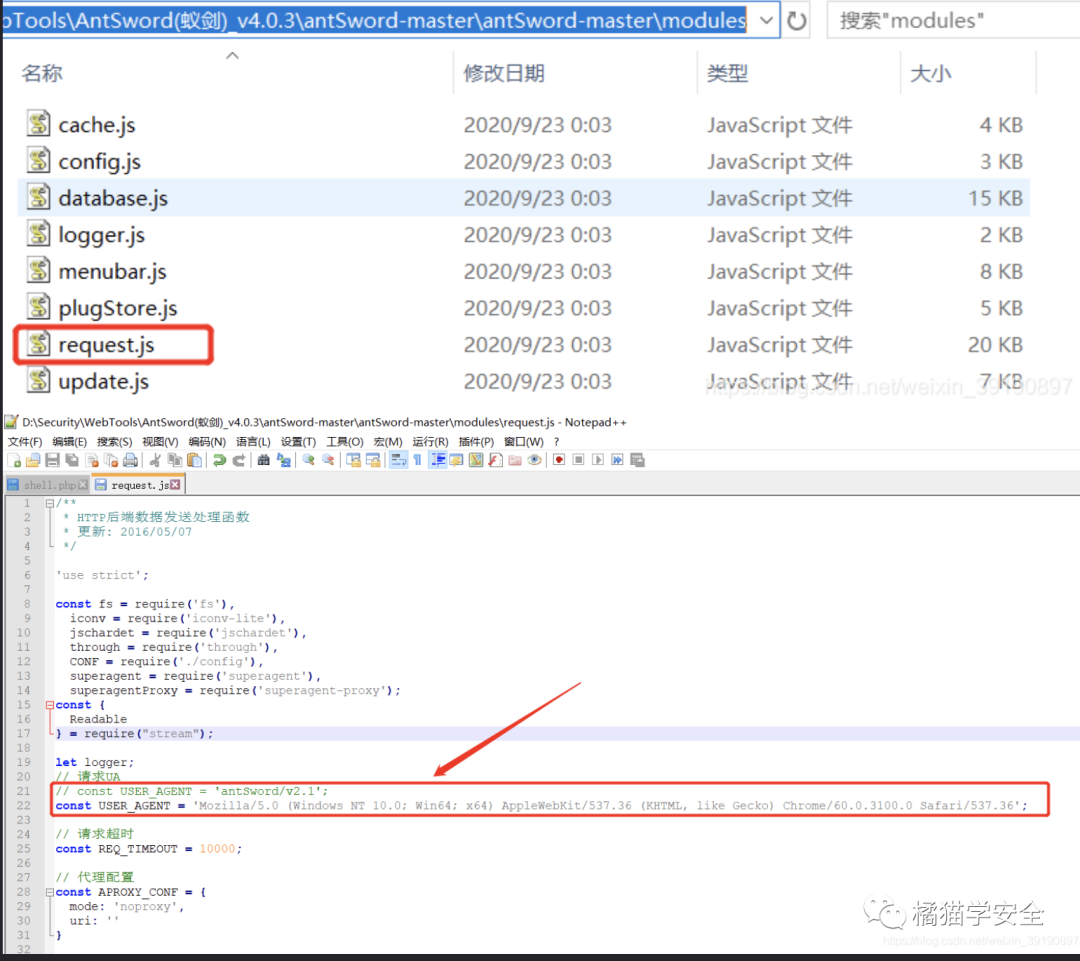The height and width of the screenshot is (961, 1080).
Task: Open Find with the binoculars icon
Action: pos(264,460)
